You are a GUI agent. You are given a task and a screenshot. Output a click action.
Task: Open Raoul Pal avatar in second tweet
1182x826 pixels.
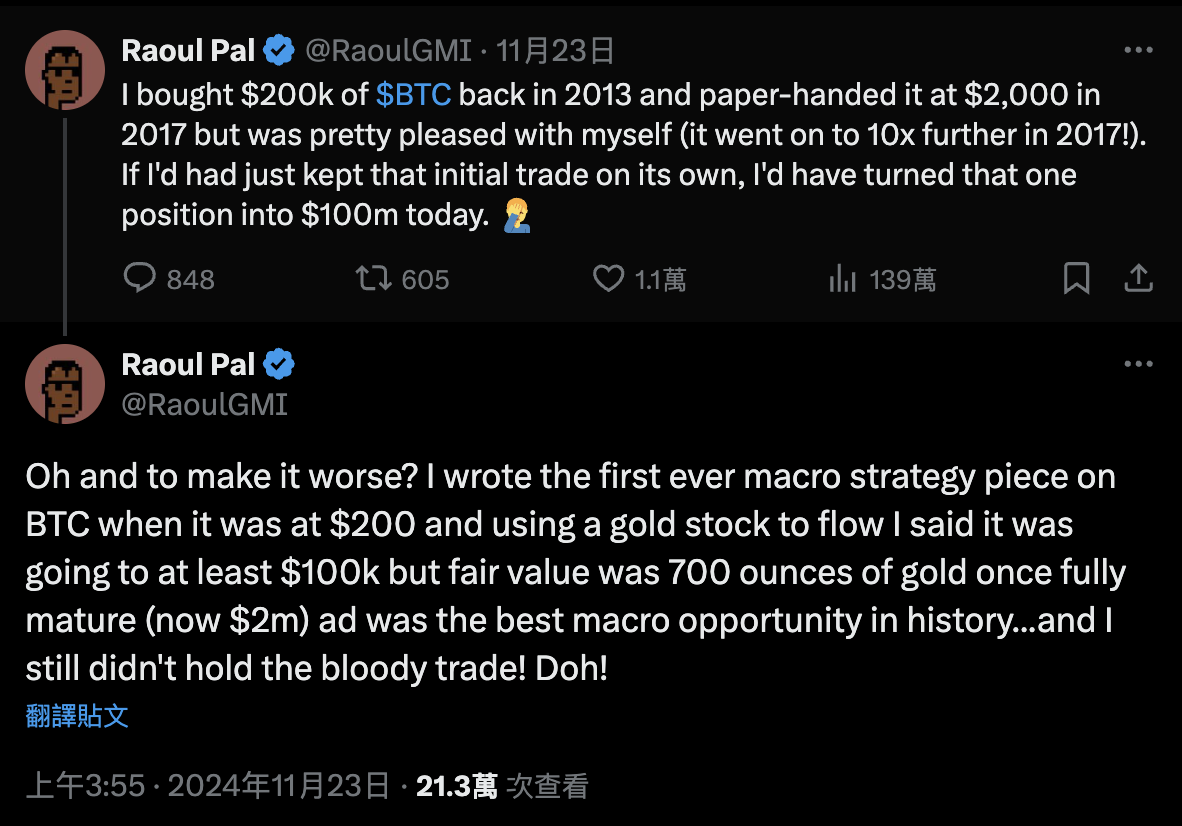pos(65,384)
